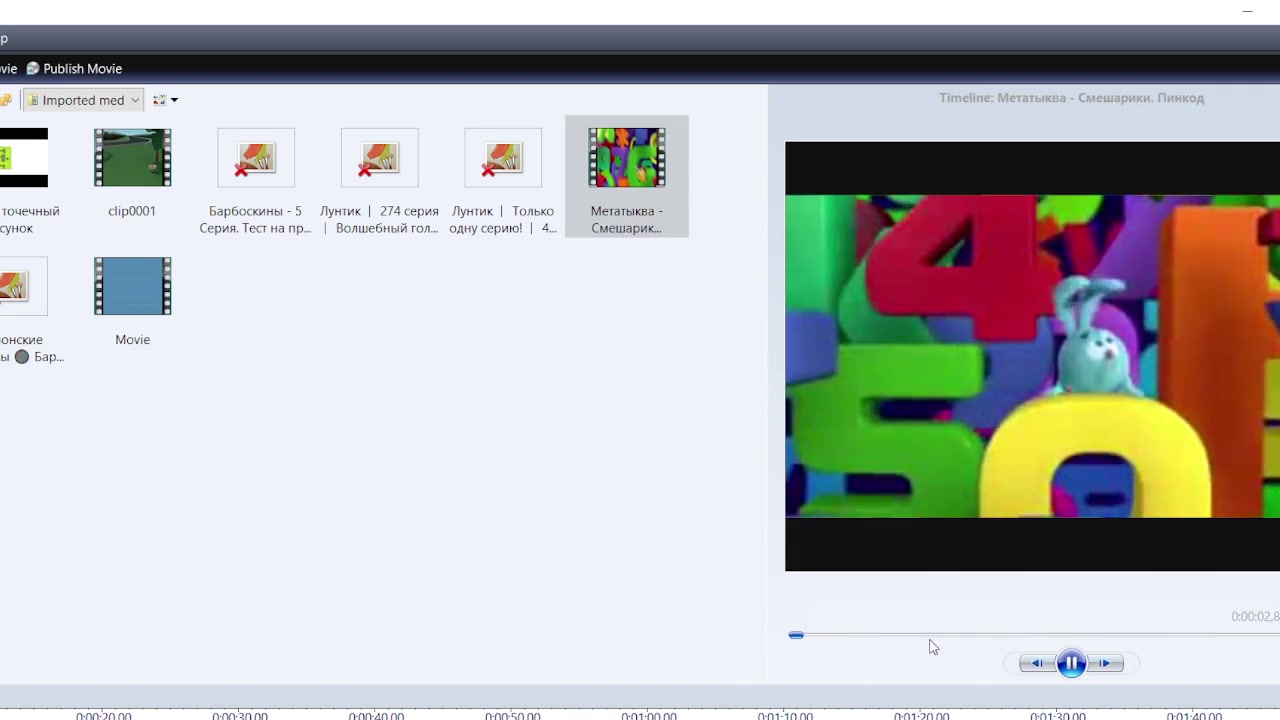Select the Метатыква Смешарики clip
The height and width of the screenshot is (720, 1280).
(x=626, y=158)
